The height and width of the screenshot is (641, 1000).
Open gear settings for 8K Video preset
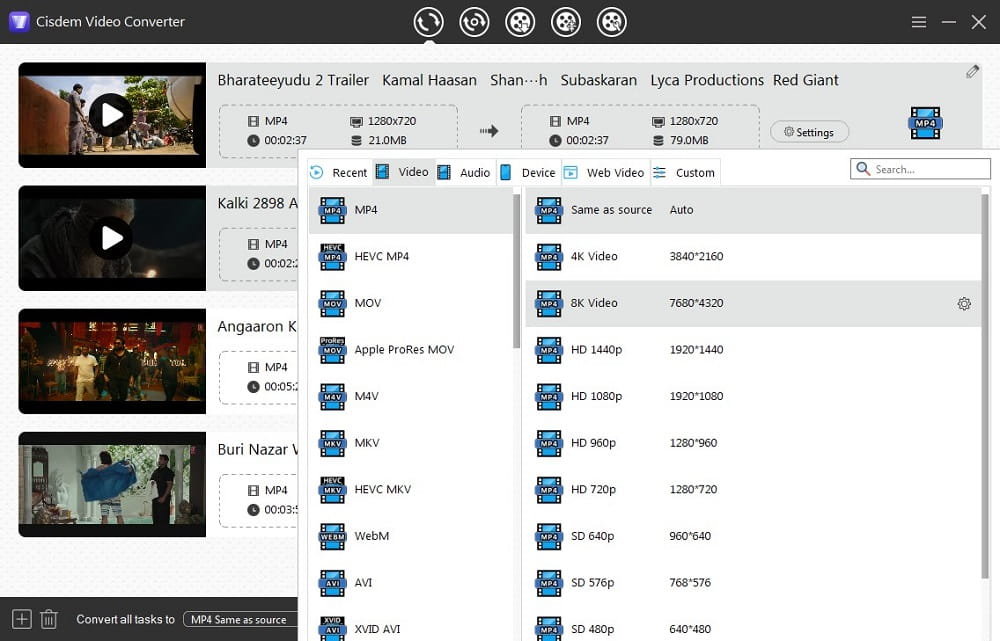tap(964, 304)
